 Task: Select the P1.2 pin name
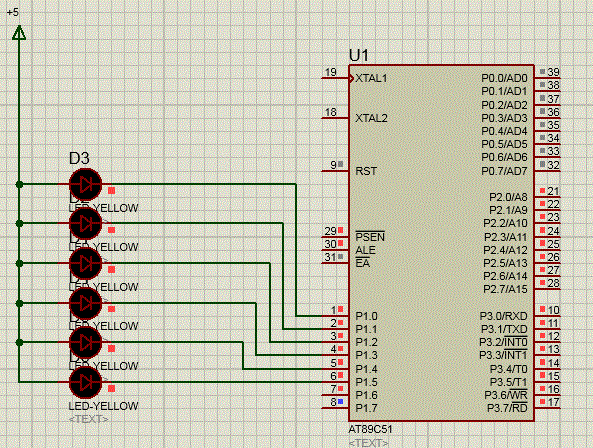(366, 342)
